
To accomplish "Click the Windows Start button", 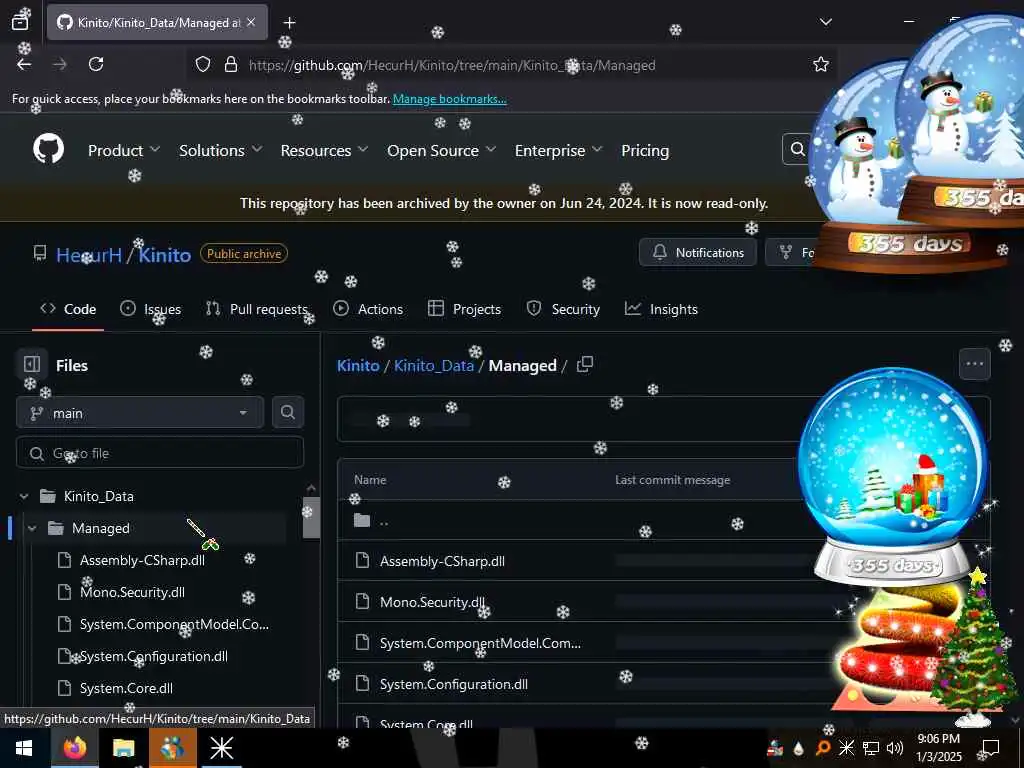I will [x=24, y=748].
